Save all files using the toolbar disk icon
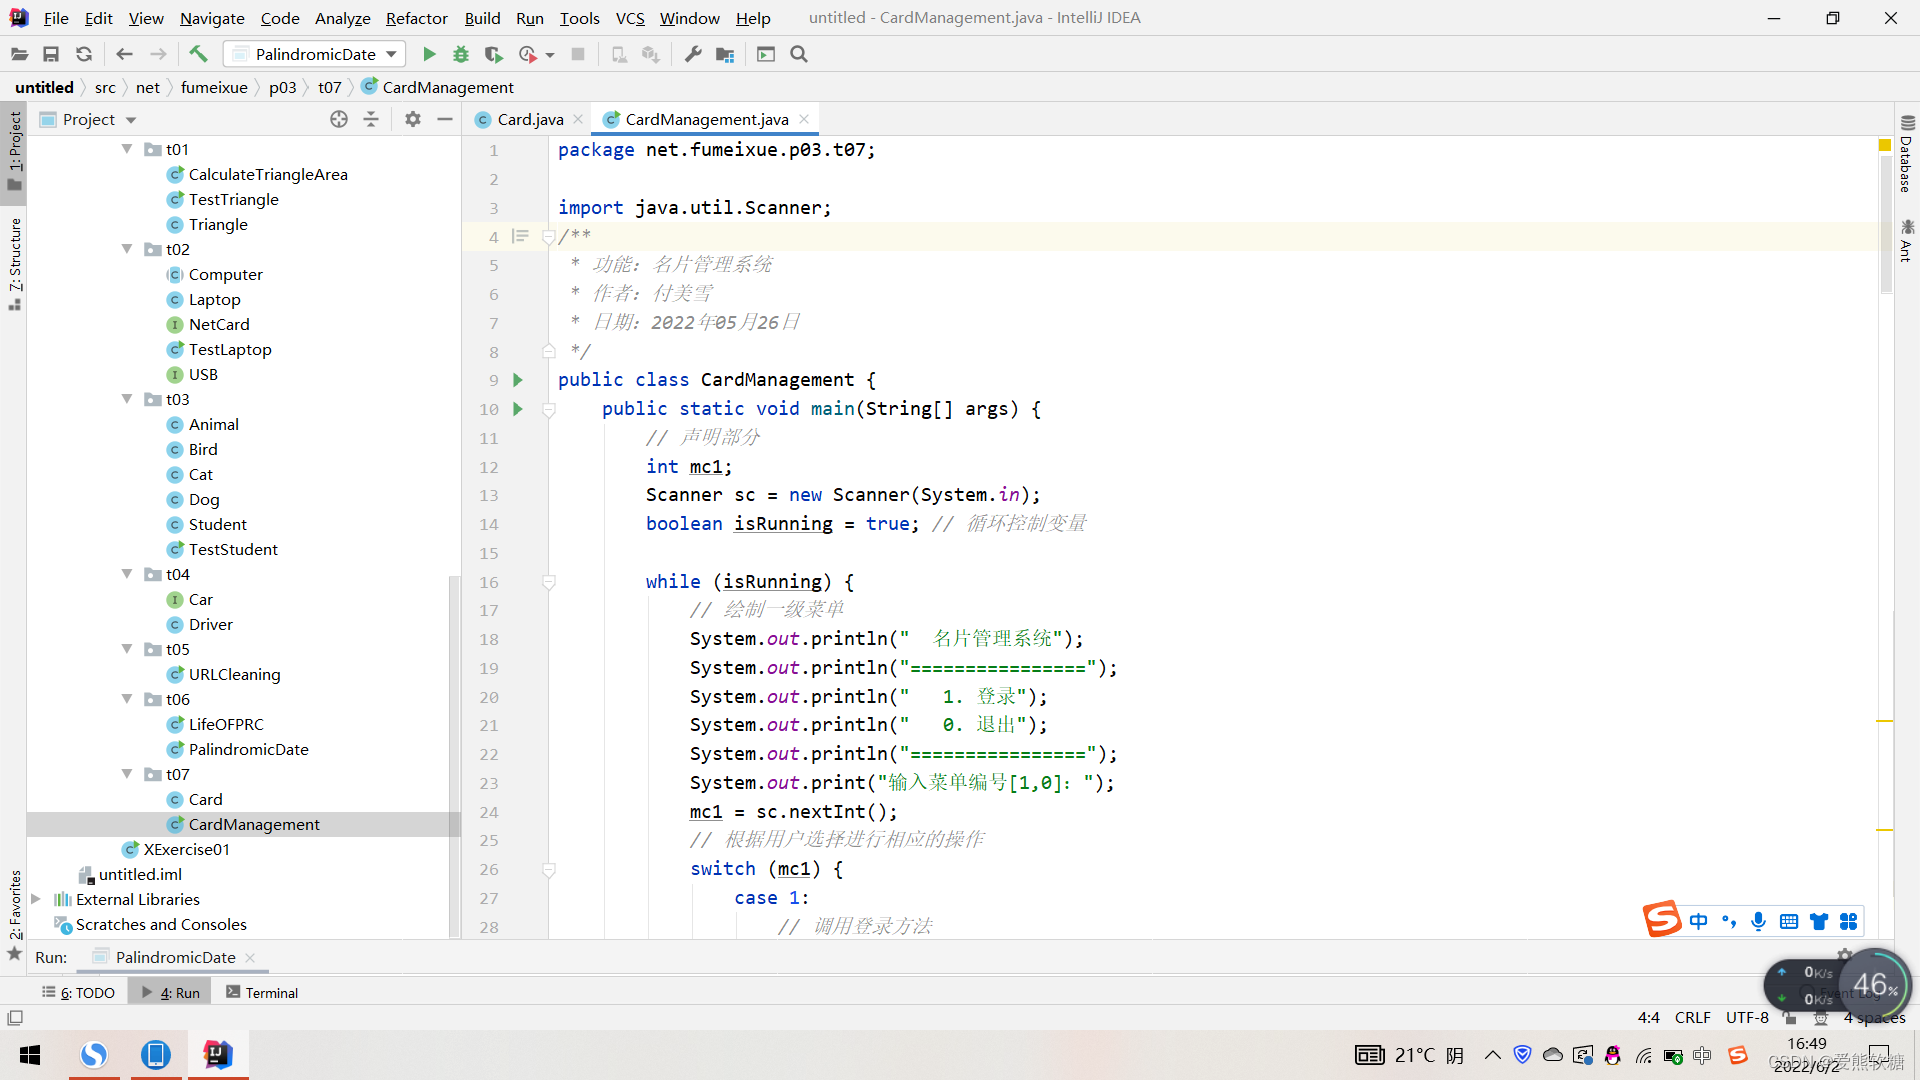This screenshot has height=1080, width=1920. pos(51,54)
